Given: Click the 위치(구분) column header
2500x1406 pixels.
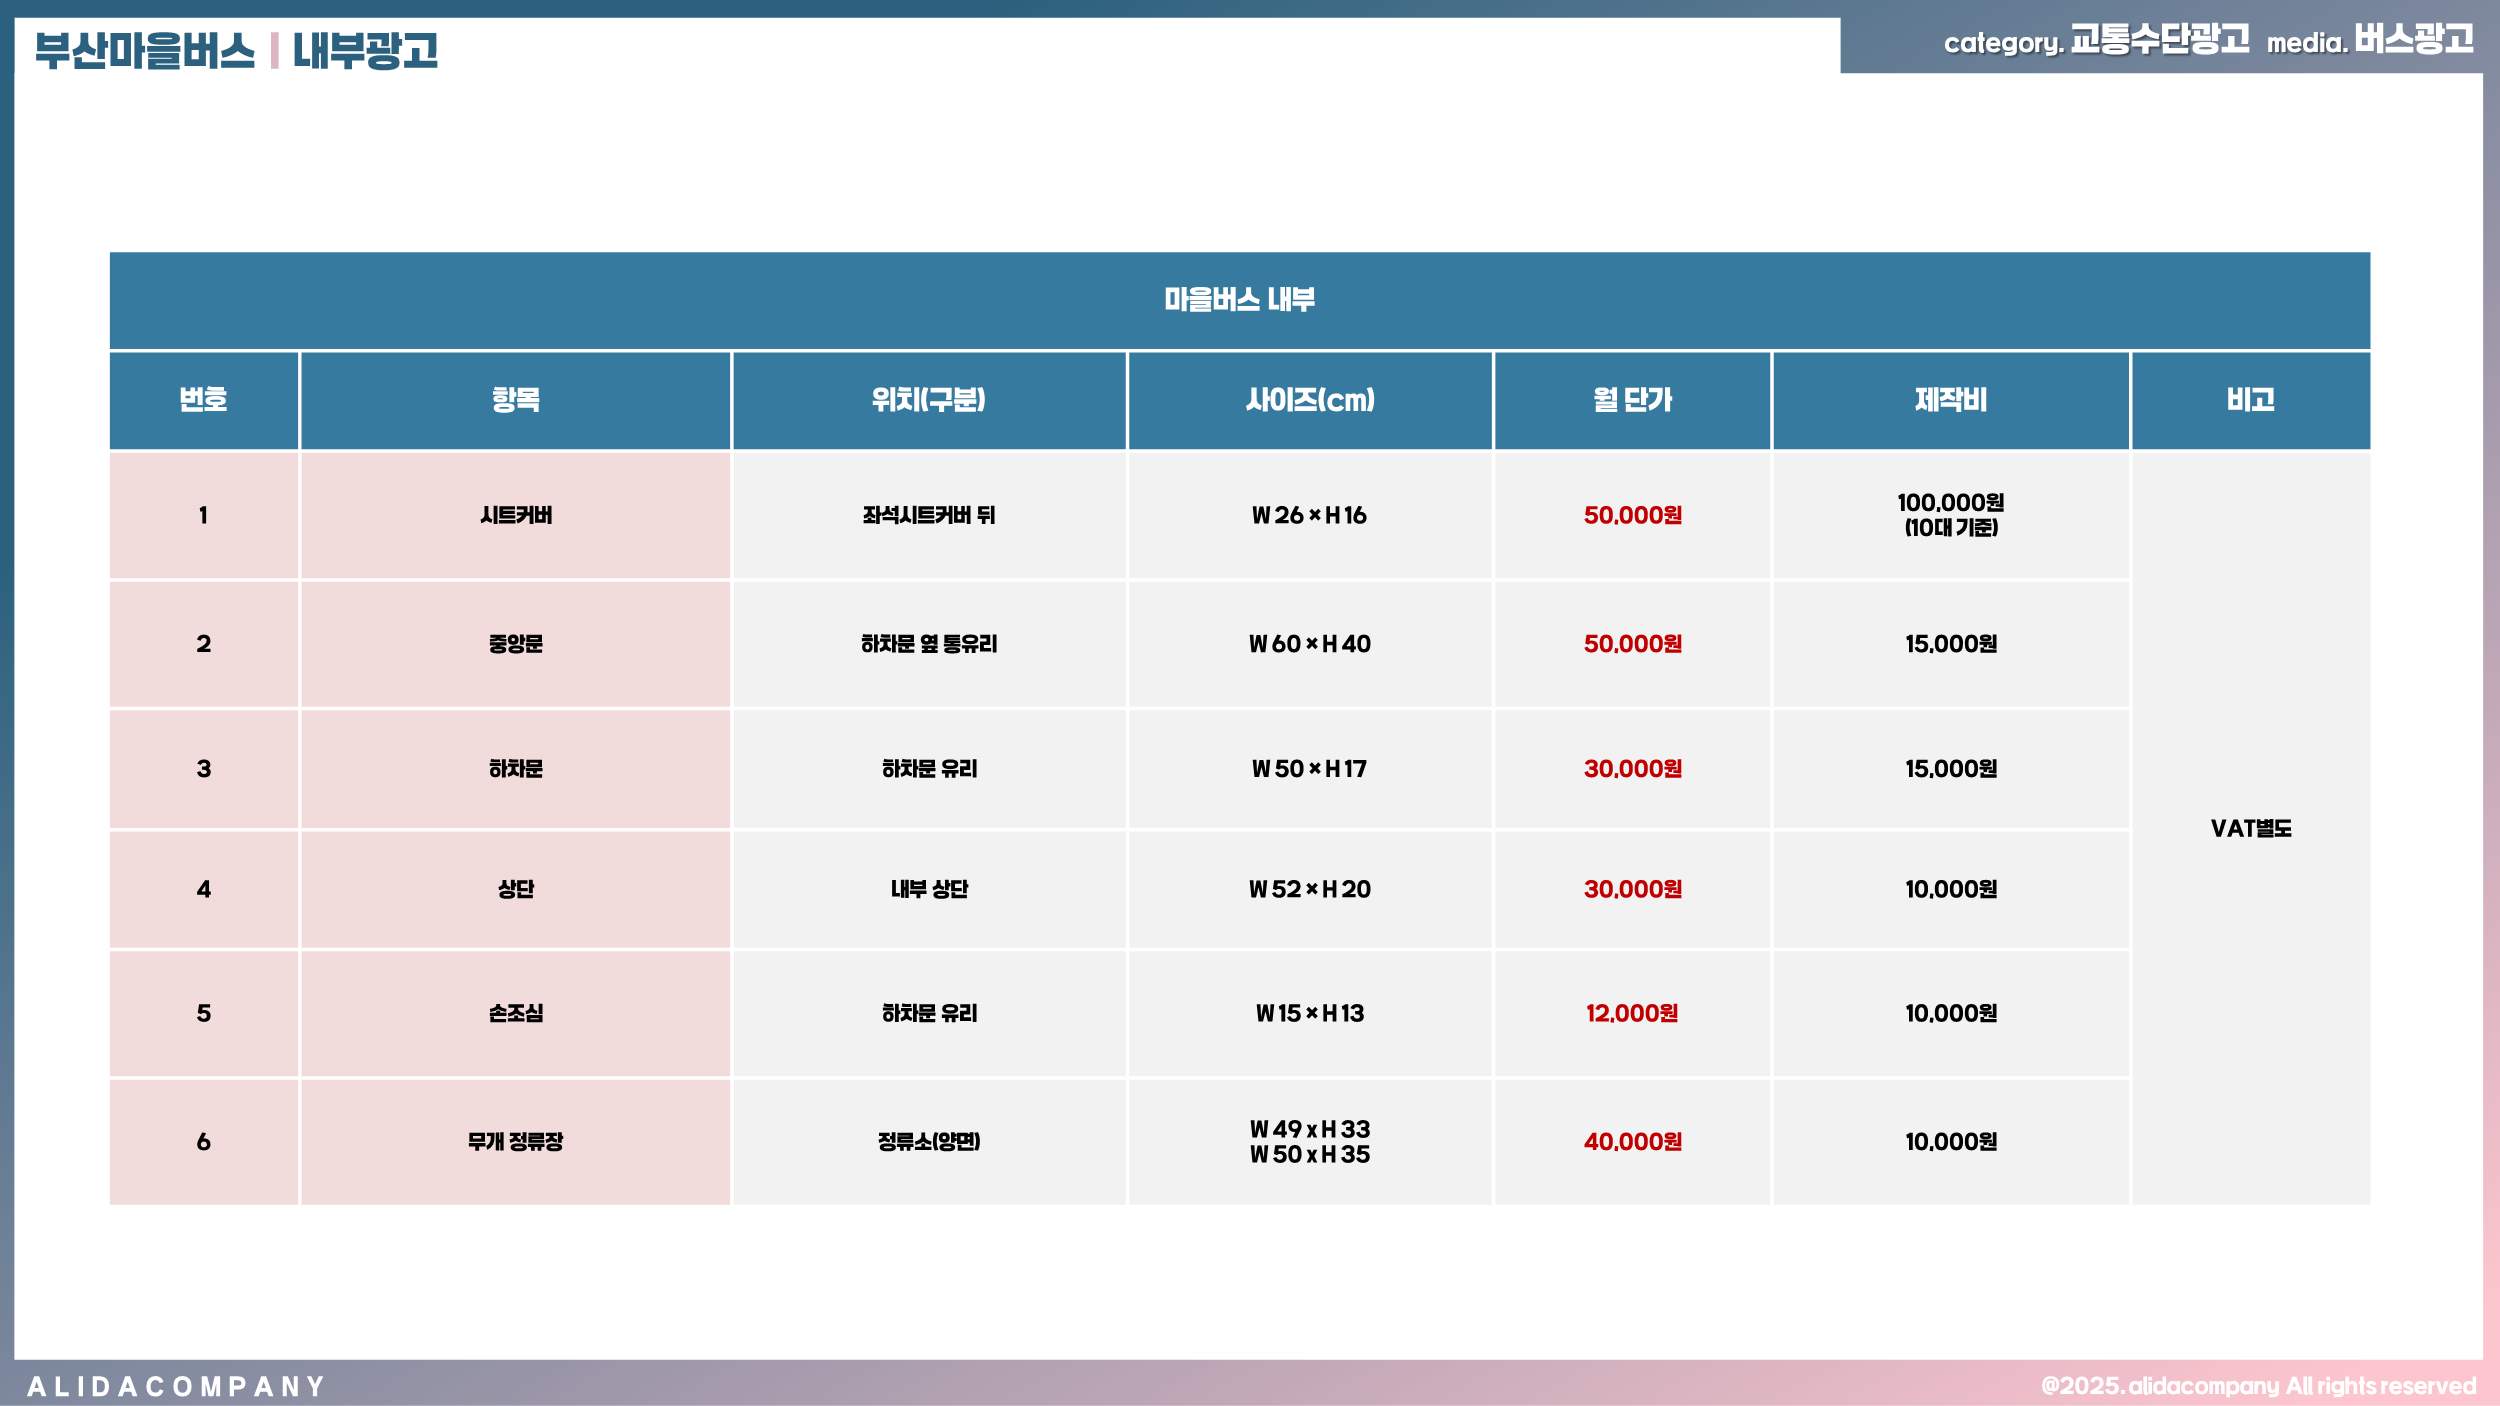Looking at the screenshot, I should [928, 400].
